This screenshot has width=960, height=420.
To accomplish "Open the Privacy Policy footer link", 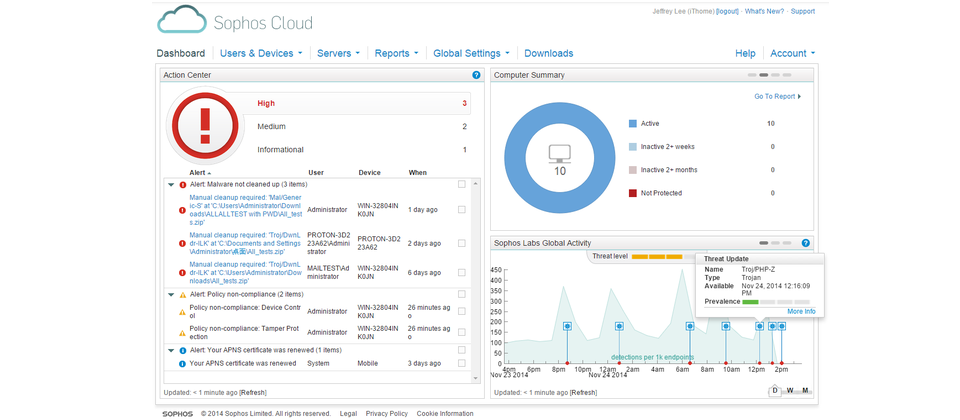I will point(387,414).
